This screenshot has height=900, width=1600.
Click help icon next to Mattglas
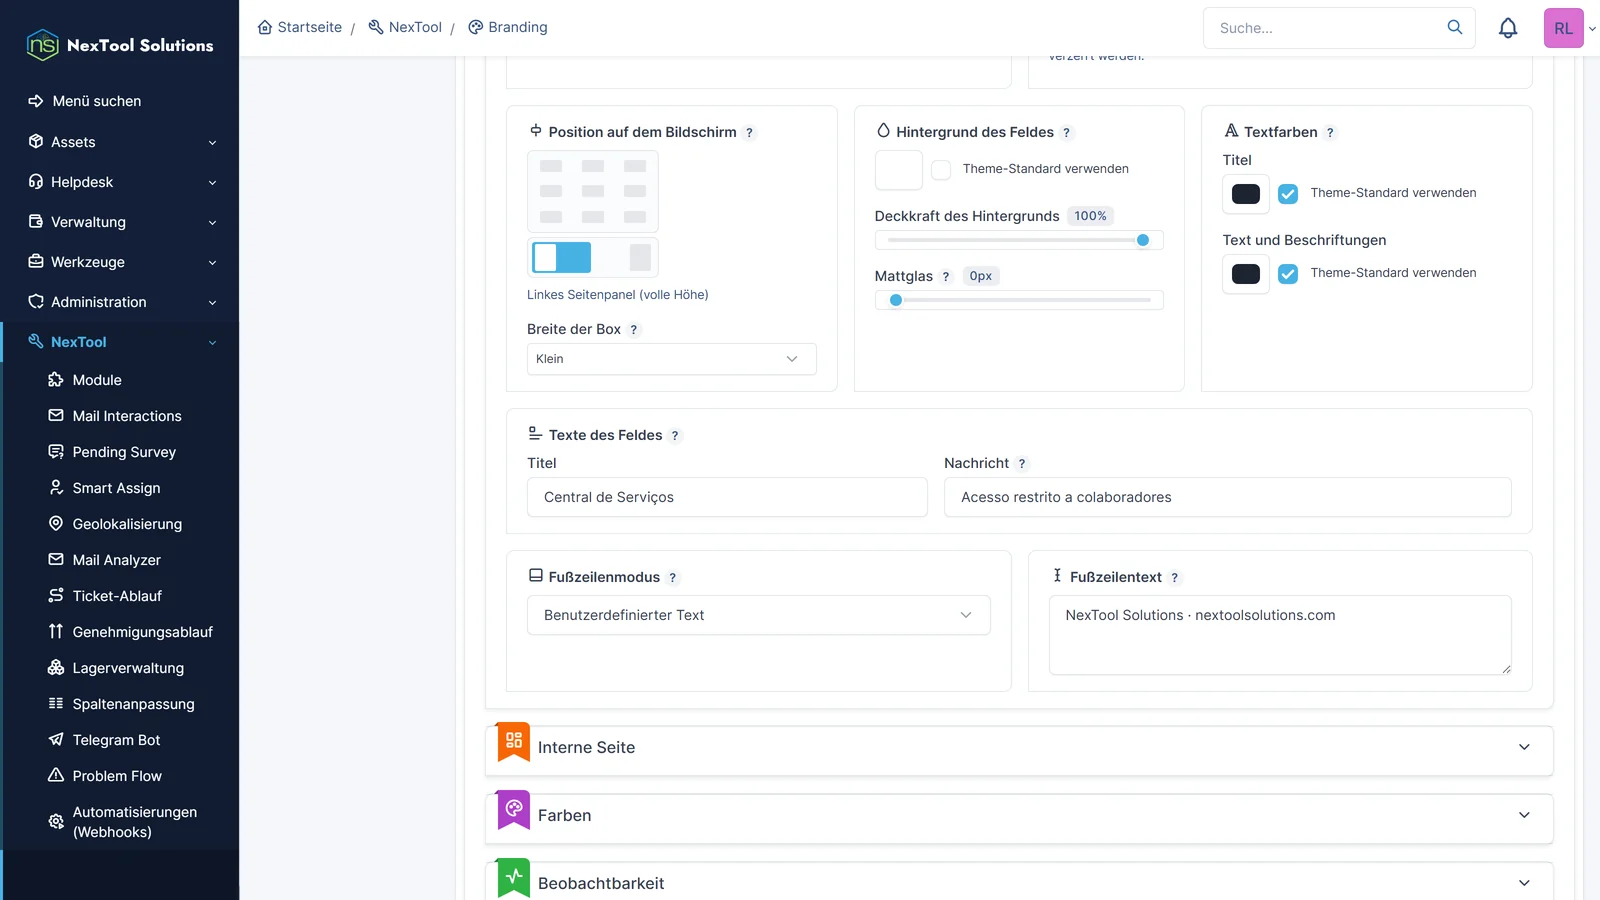tap(945, 277)
